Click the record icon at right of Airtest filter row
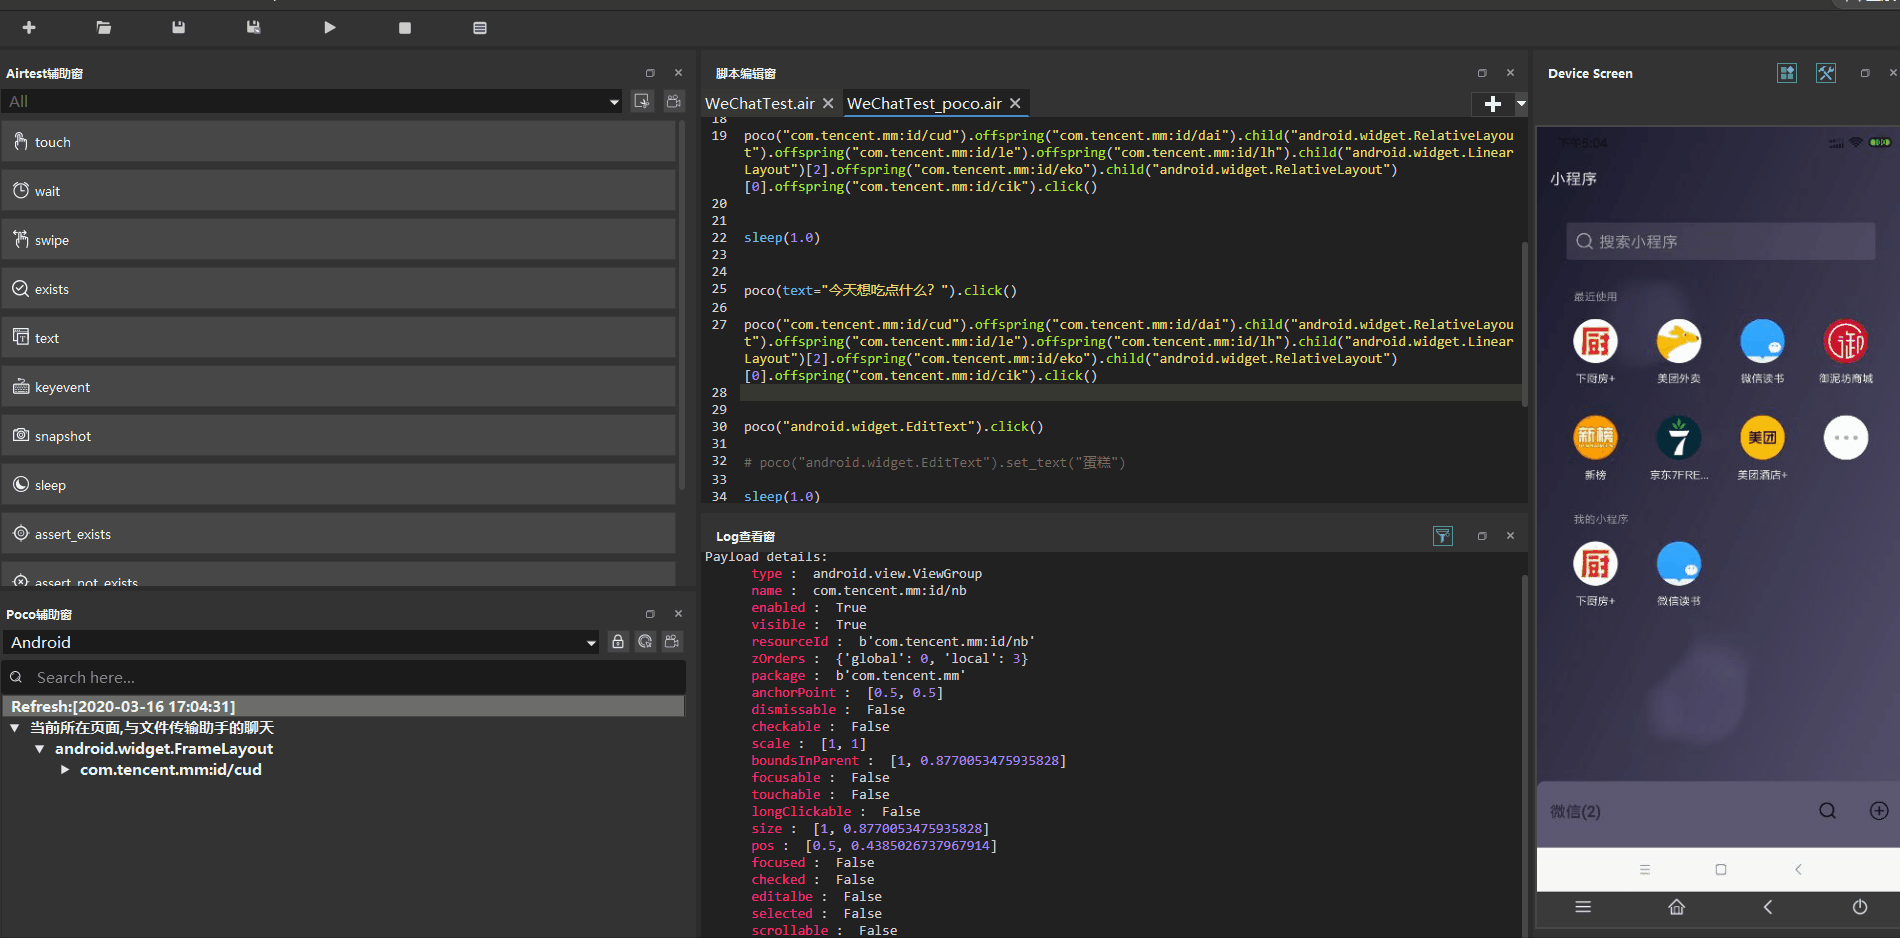 [674, 101]
